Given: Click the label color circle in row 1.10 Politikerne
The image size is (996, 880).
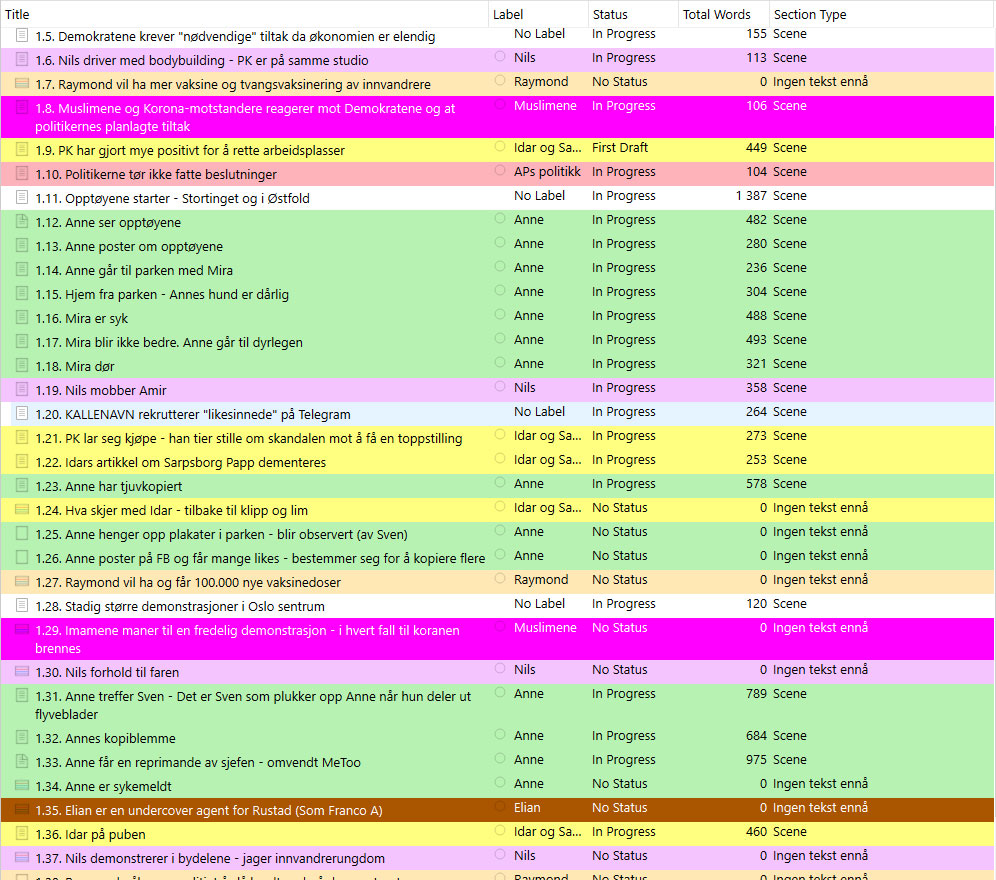Looking at the screenshot, I should tap(500, 171).
